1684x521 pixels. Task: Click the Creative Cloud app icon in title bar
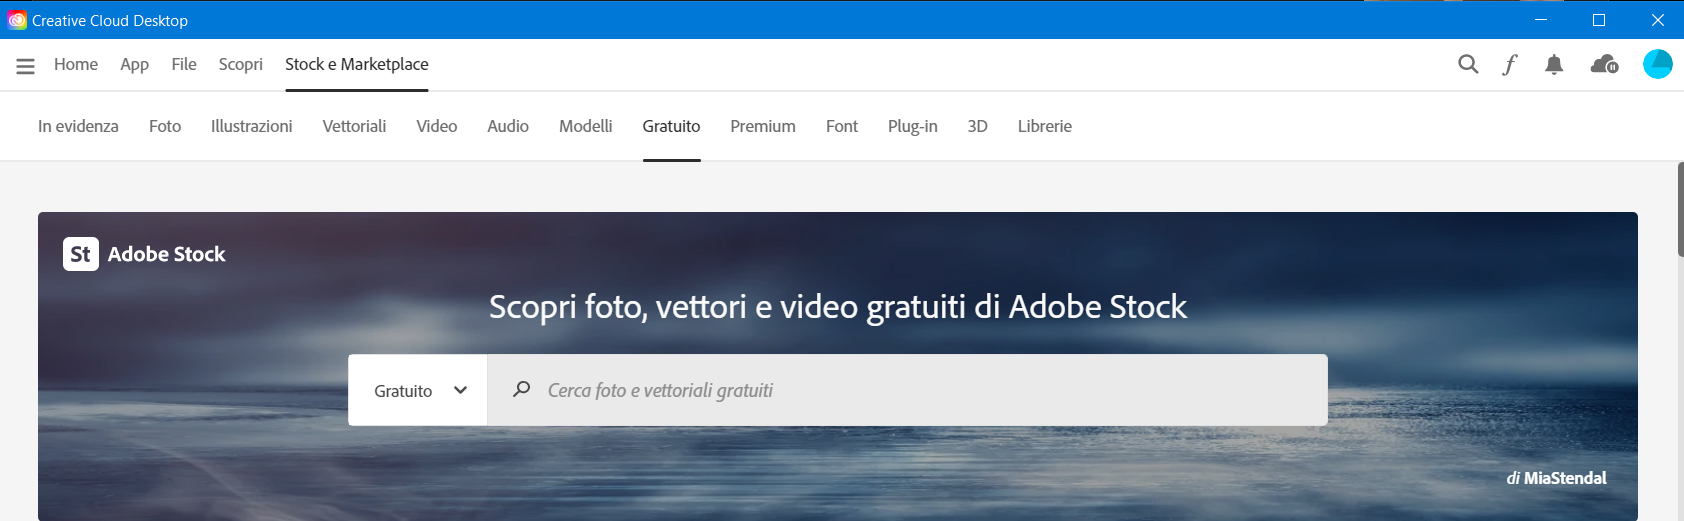coord(17,20)
